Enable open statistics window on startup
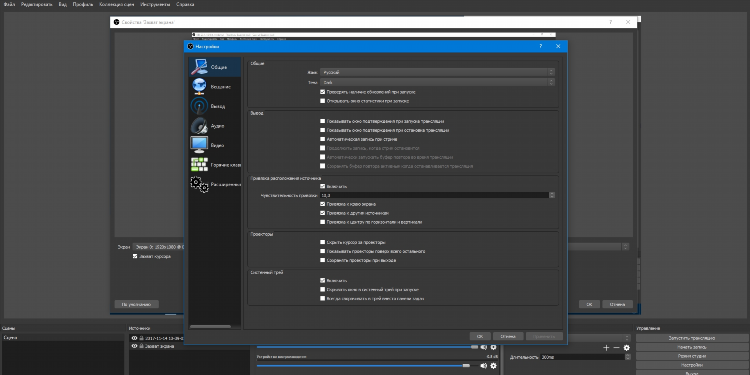The width and height of the screenshot is (750, 375). click(x=322, y=101)
